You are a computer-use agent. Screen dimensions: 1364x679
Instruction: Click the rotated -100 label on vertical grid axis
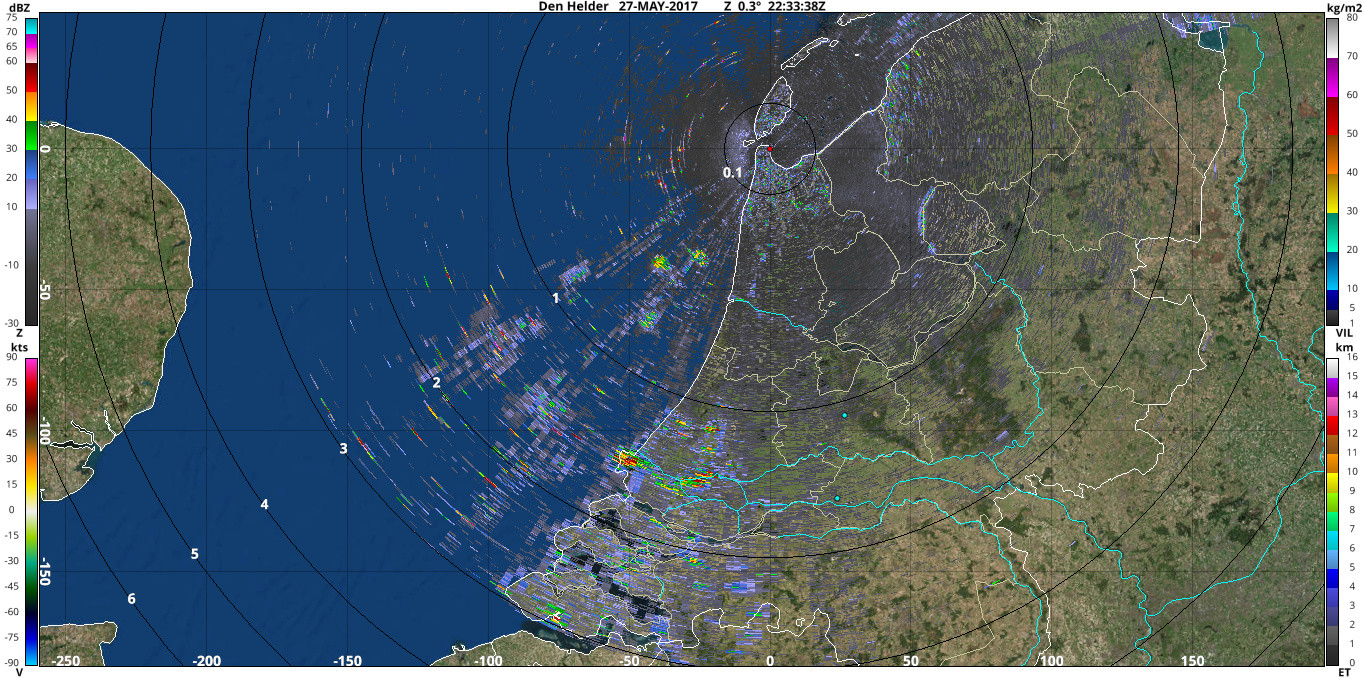[45, 432]
